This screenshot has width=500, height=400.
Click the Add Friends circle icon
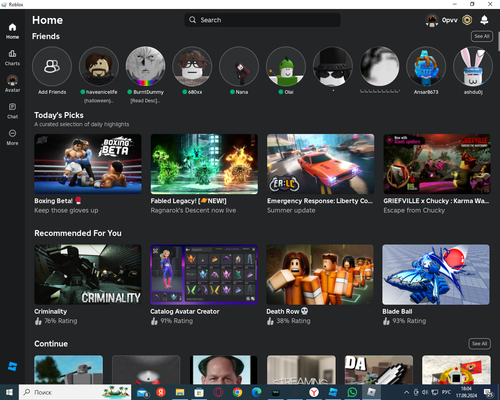click(52, 66)
